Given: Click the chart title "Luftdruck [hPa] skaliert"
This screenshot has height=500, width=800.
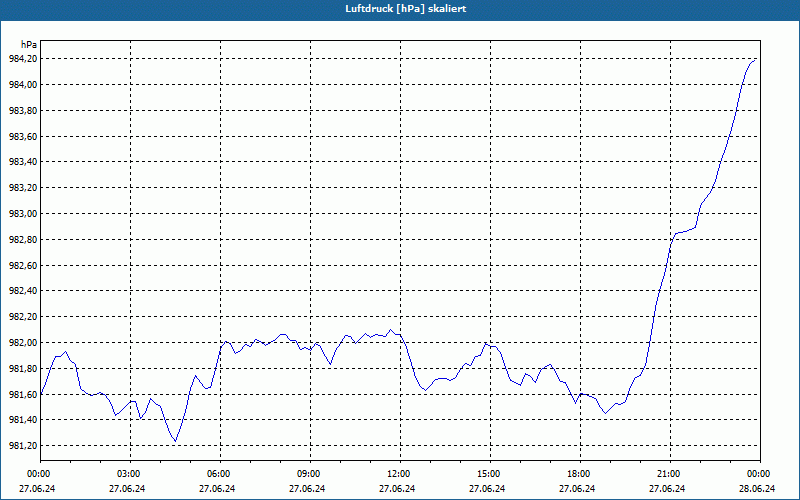Looking at the screenshot, I should pos(406,9).
